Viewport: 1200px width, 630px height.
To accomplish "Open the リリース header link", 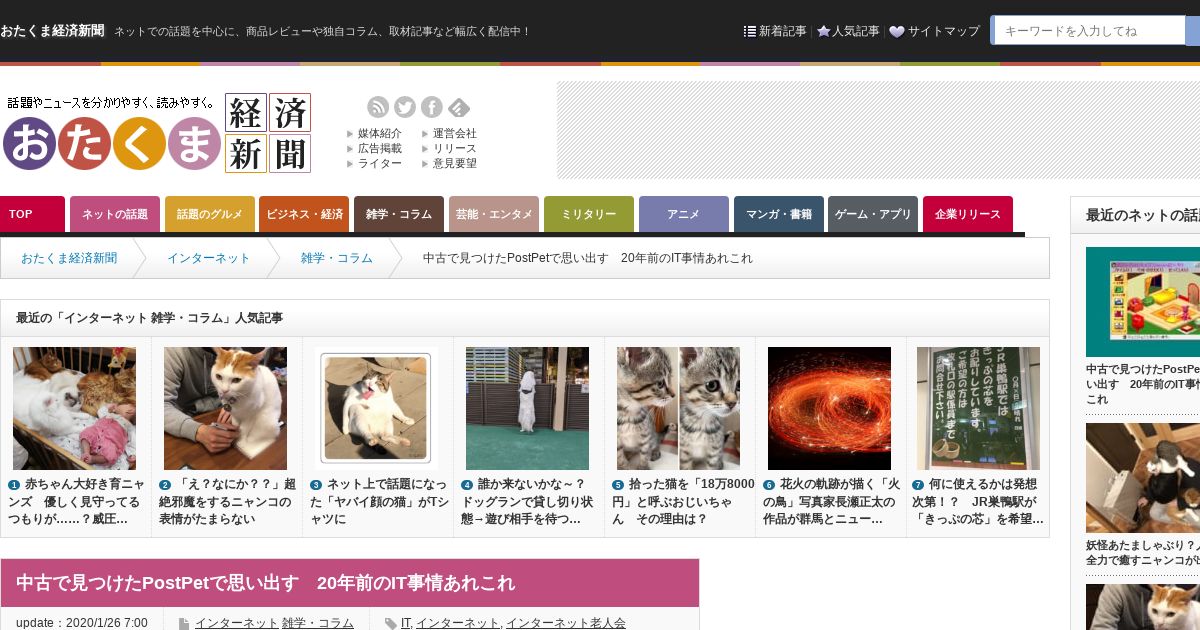I will click(x=455, y=148).
